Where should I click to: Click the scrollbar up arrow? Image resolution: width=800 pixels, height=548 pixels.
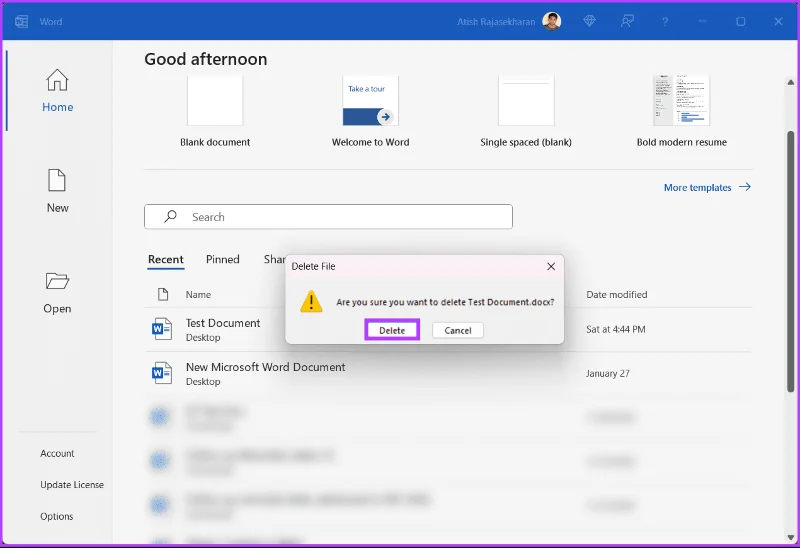[790, 82]
